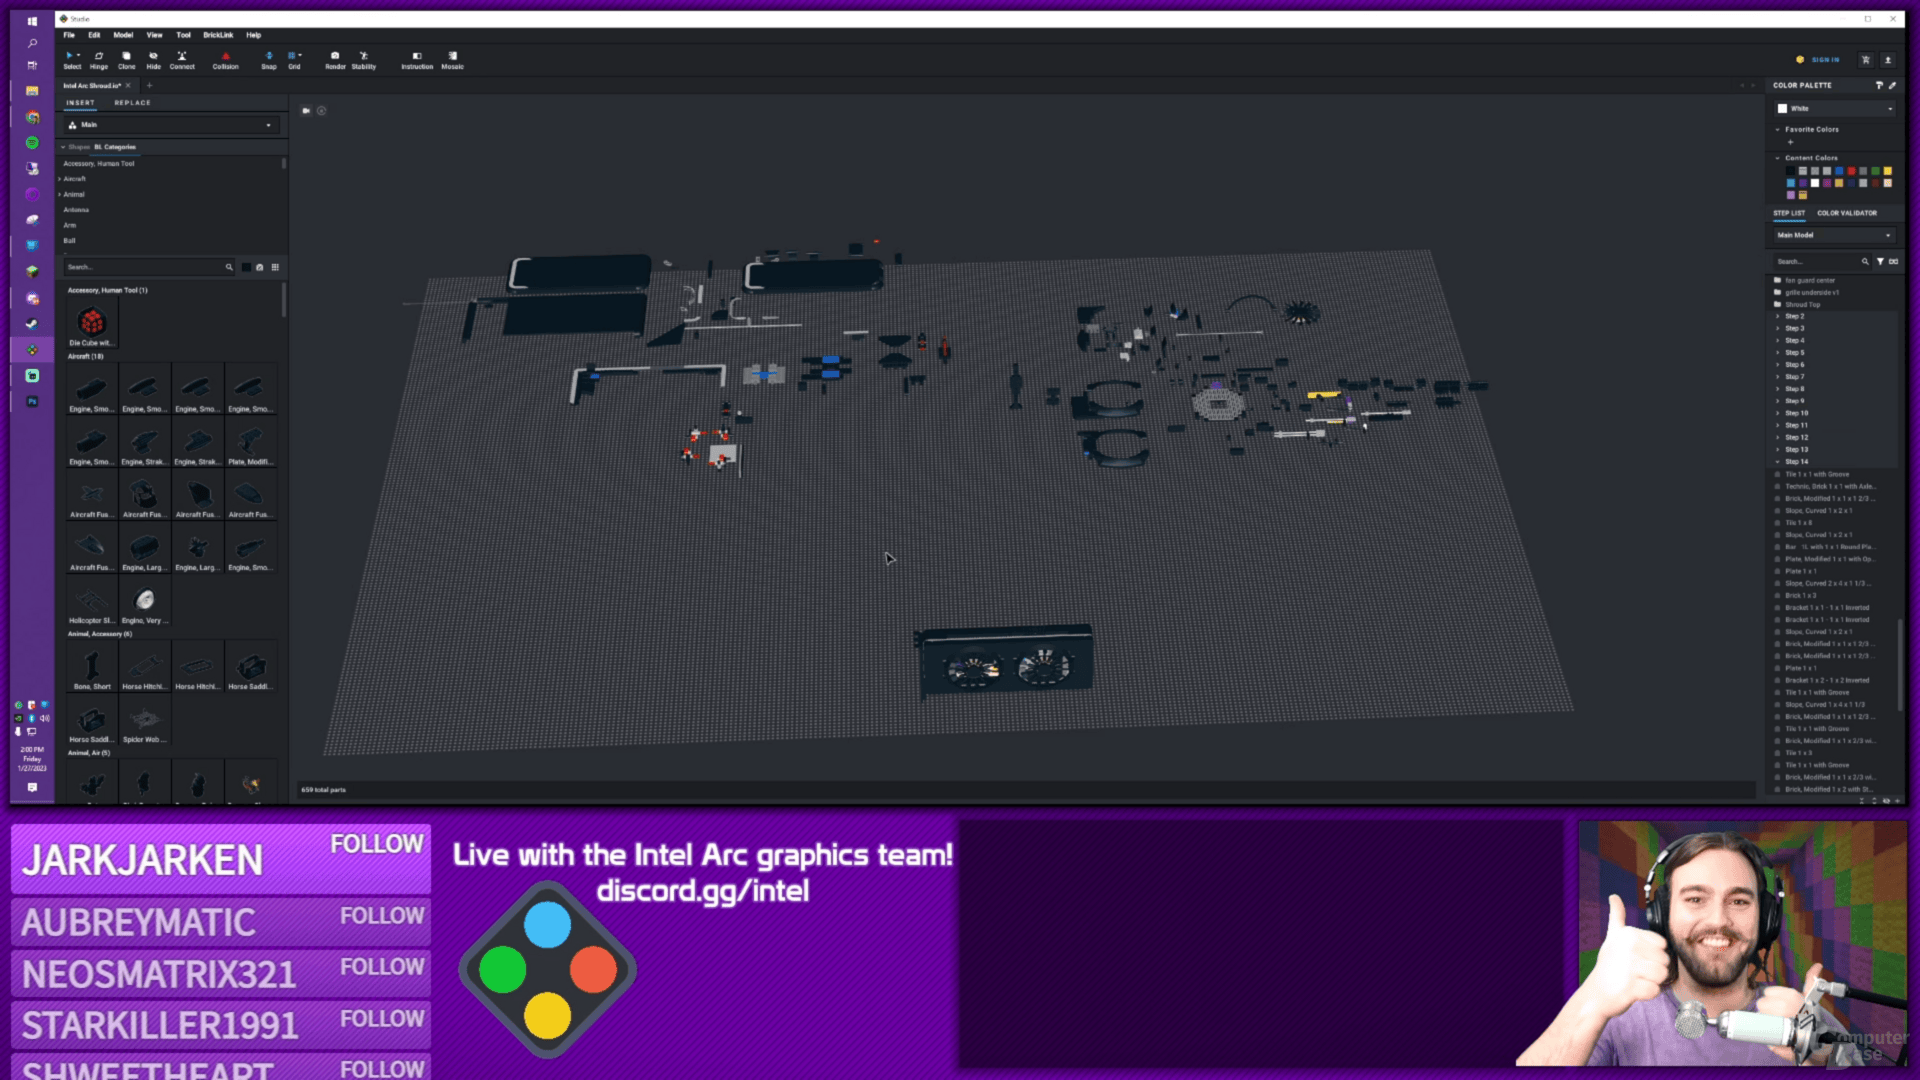Toggle the Snap option
1920x1080 pixels.
268,60
